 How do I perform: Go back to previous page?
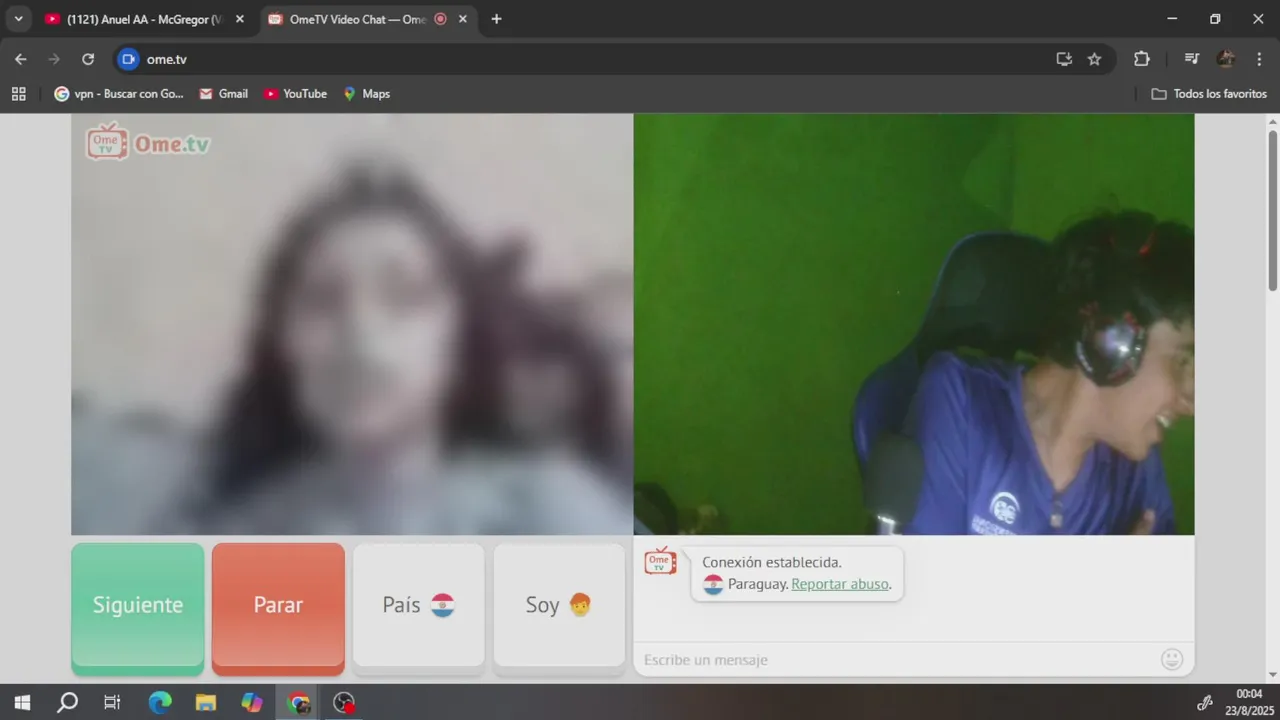[21, 59]
